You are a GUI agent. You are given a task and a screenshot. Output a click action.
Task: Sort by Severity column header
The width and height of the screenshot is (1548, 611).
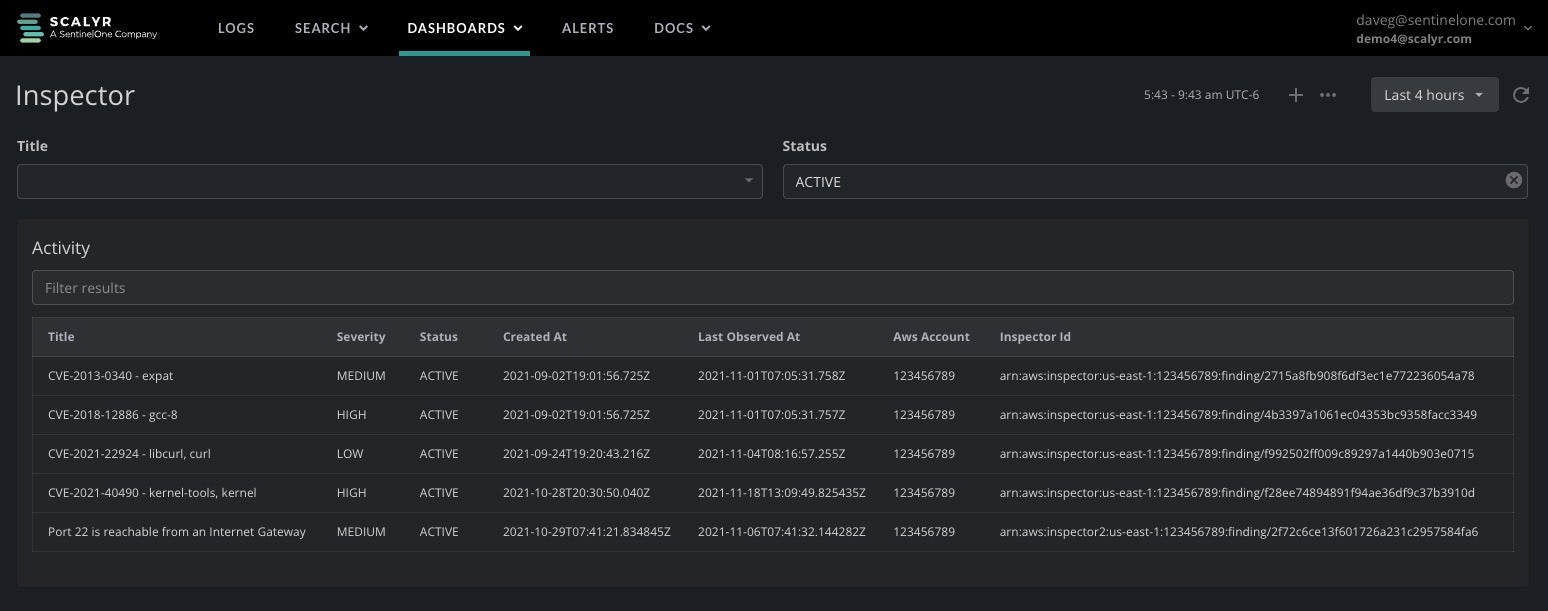361,337
